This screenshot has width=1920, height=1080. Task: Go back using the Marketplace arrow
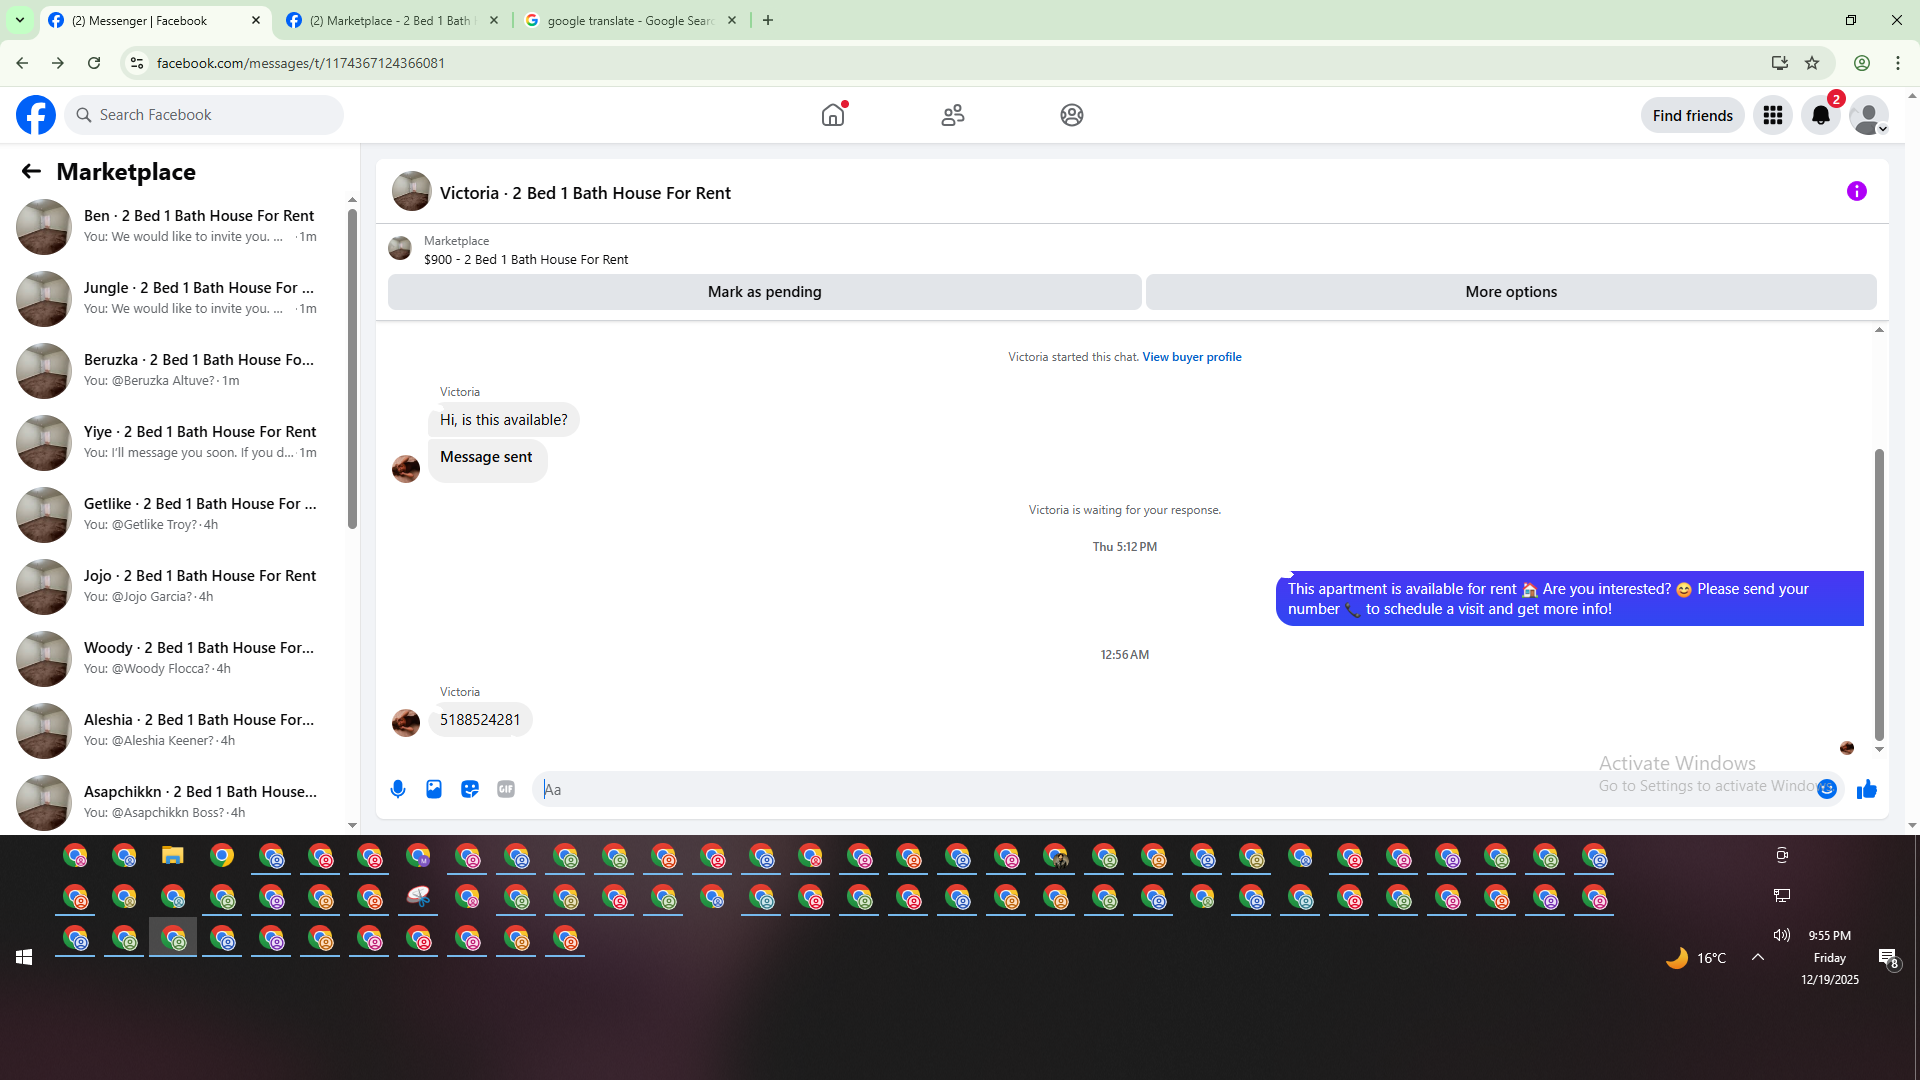(31, 172)
